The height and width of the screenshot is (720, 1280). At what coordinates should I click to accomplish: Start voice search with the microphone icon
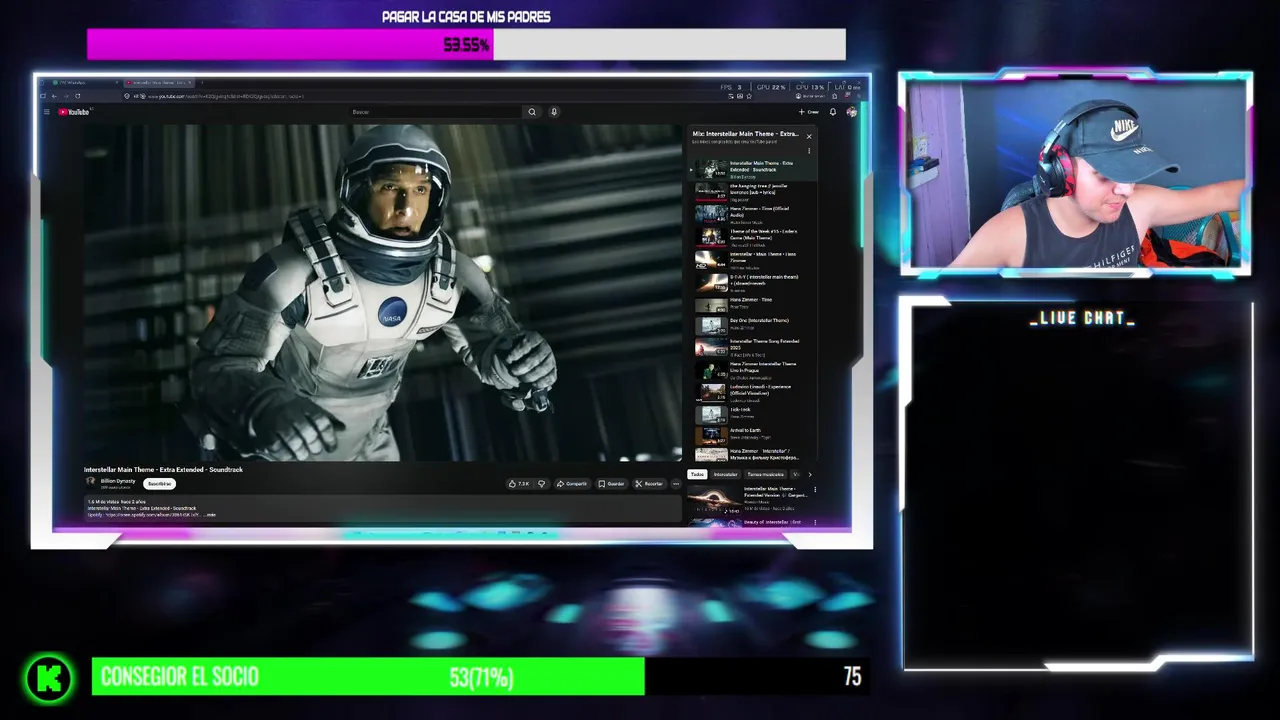[x=554, y=112]
